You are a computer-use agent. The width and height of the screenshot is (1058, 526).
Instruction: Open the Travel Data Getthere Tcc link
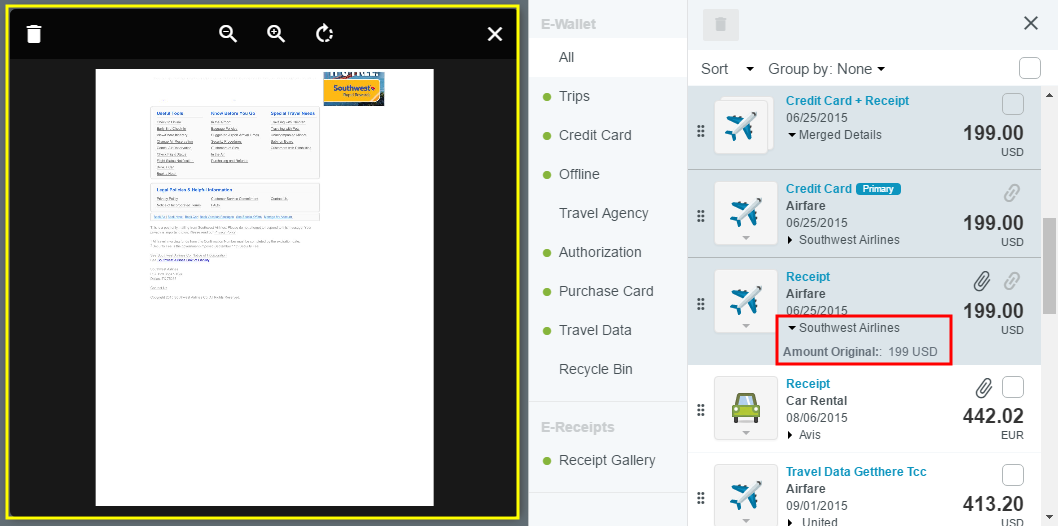point(855,471)
